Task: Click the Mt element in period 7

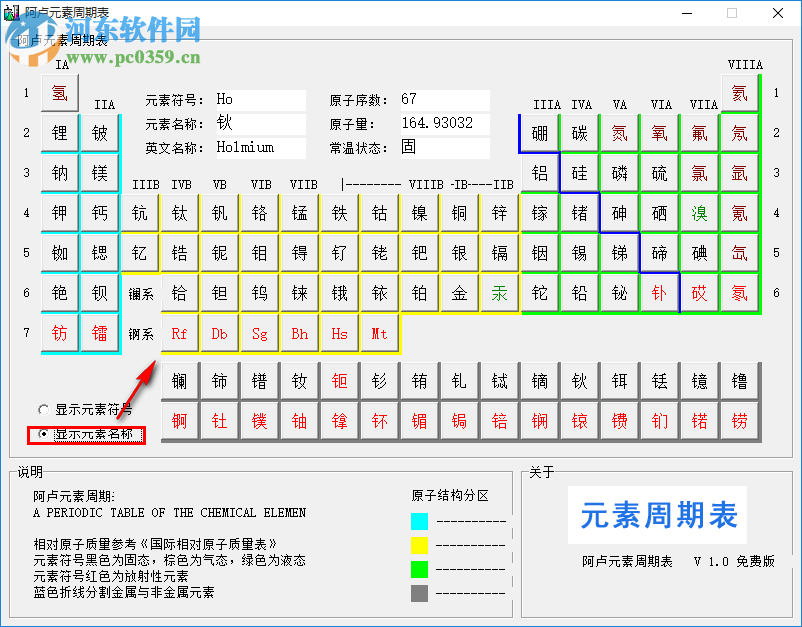Action: (380, 332)
